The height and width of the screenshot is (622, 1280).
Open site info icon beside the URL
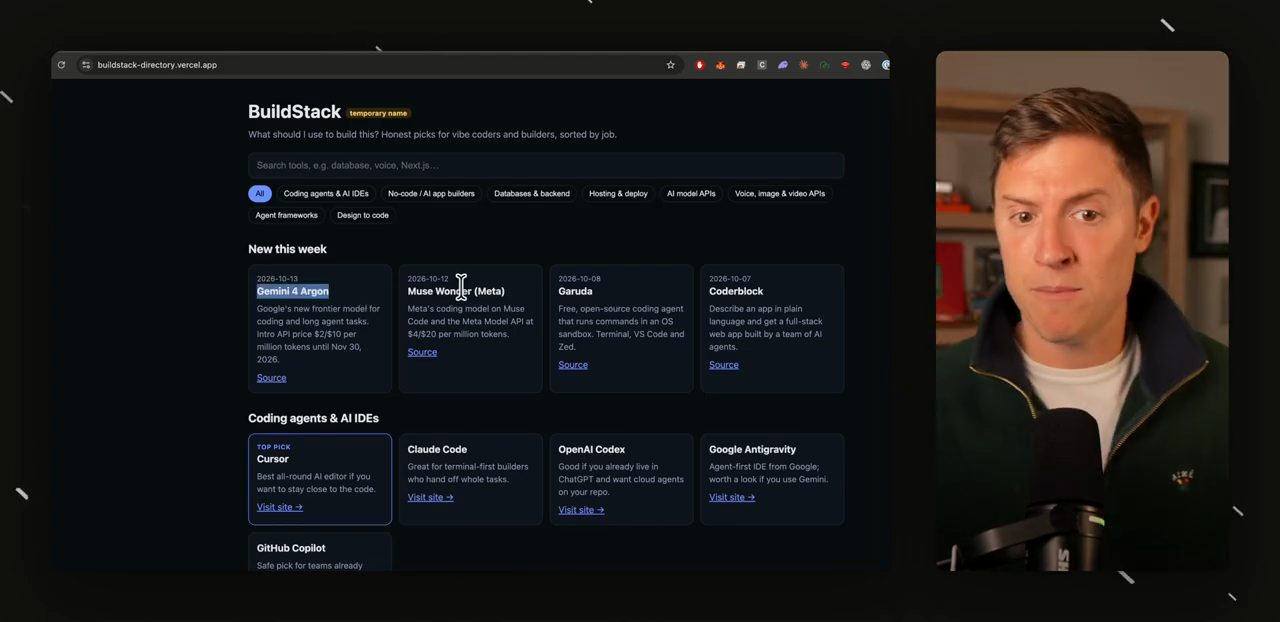pyautogui.click(x=86, y=65)
